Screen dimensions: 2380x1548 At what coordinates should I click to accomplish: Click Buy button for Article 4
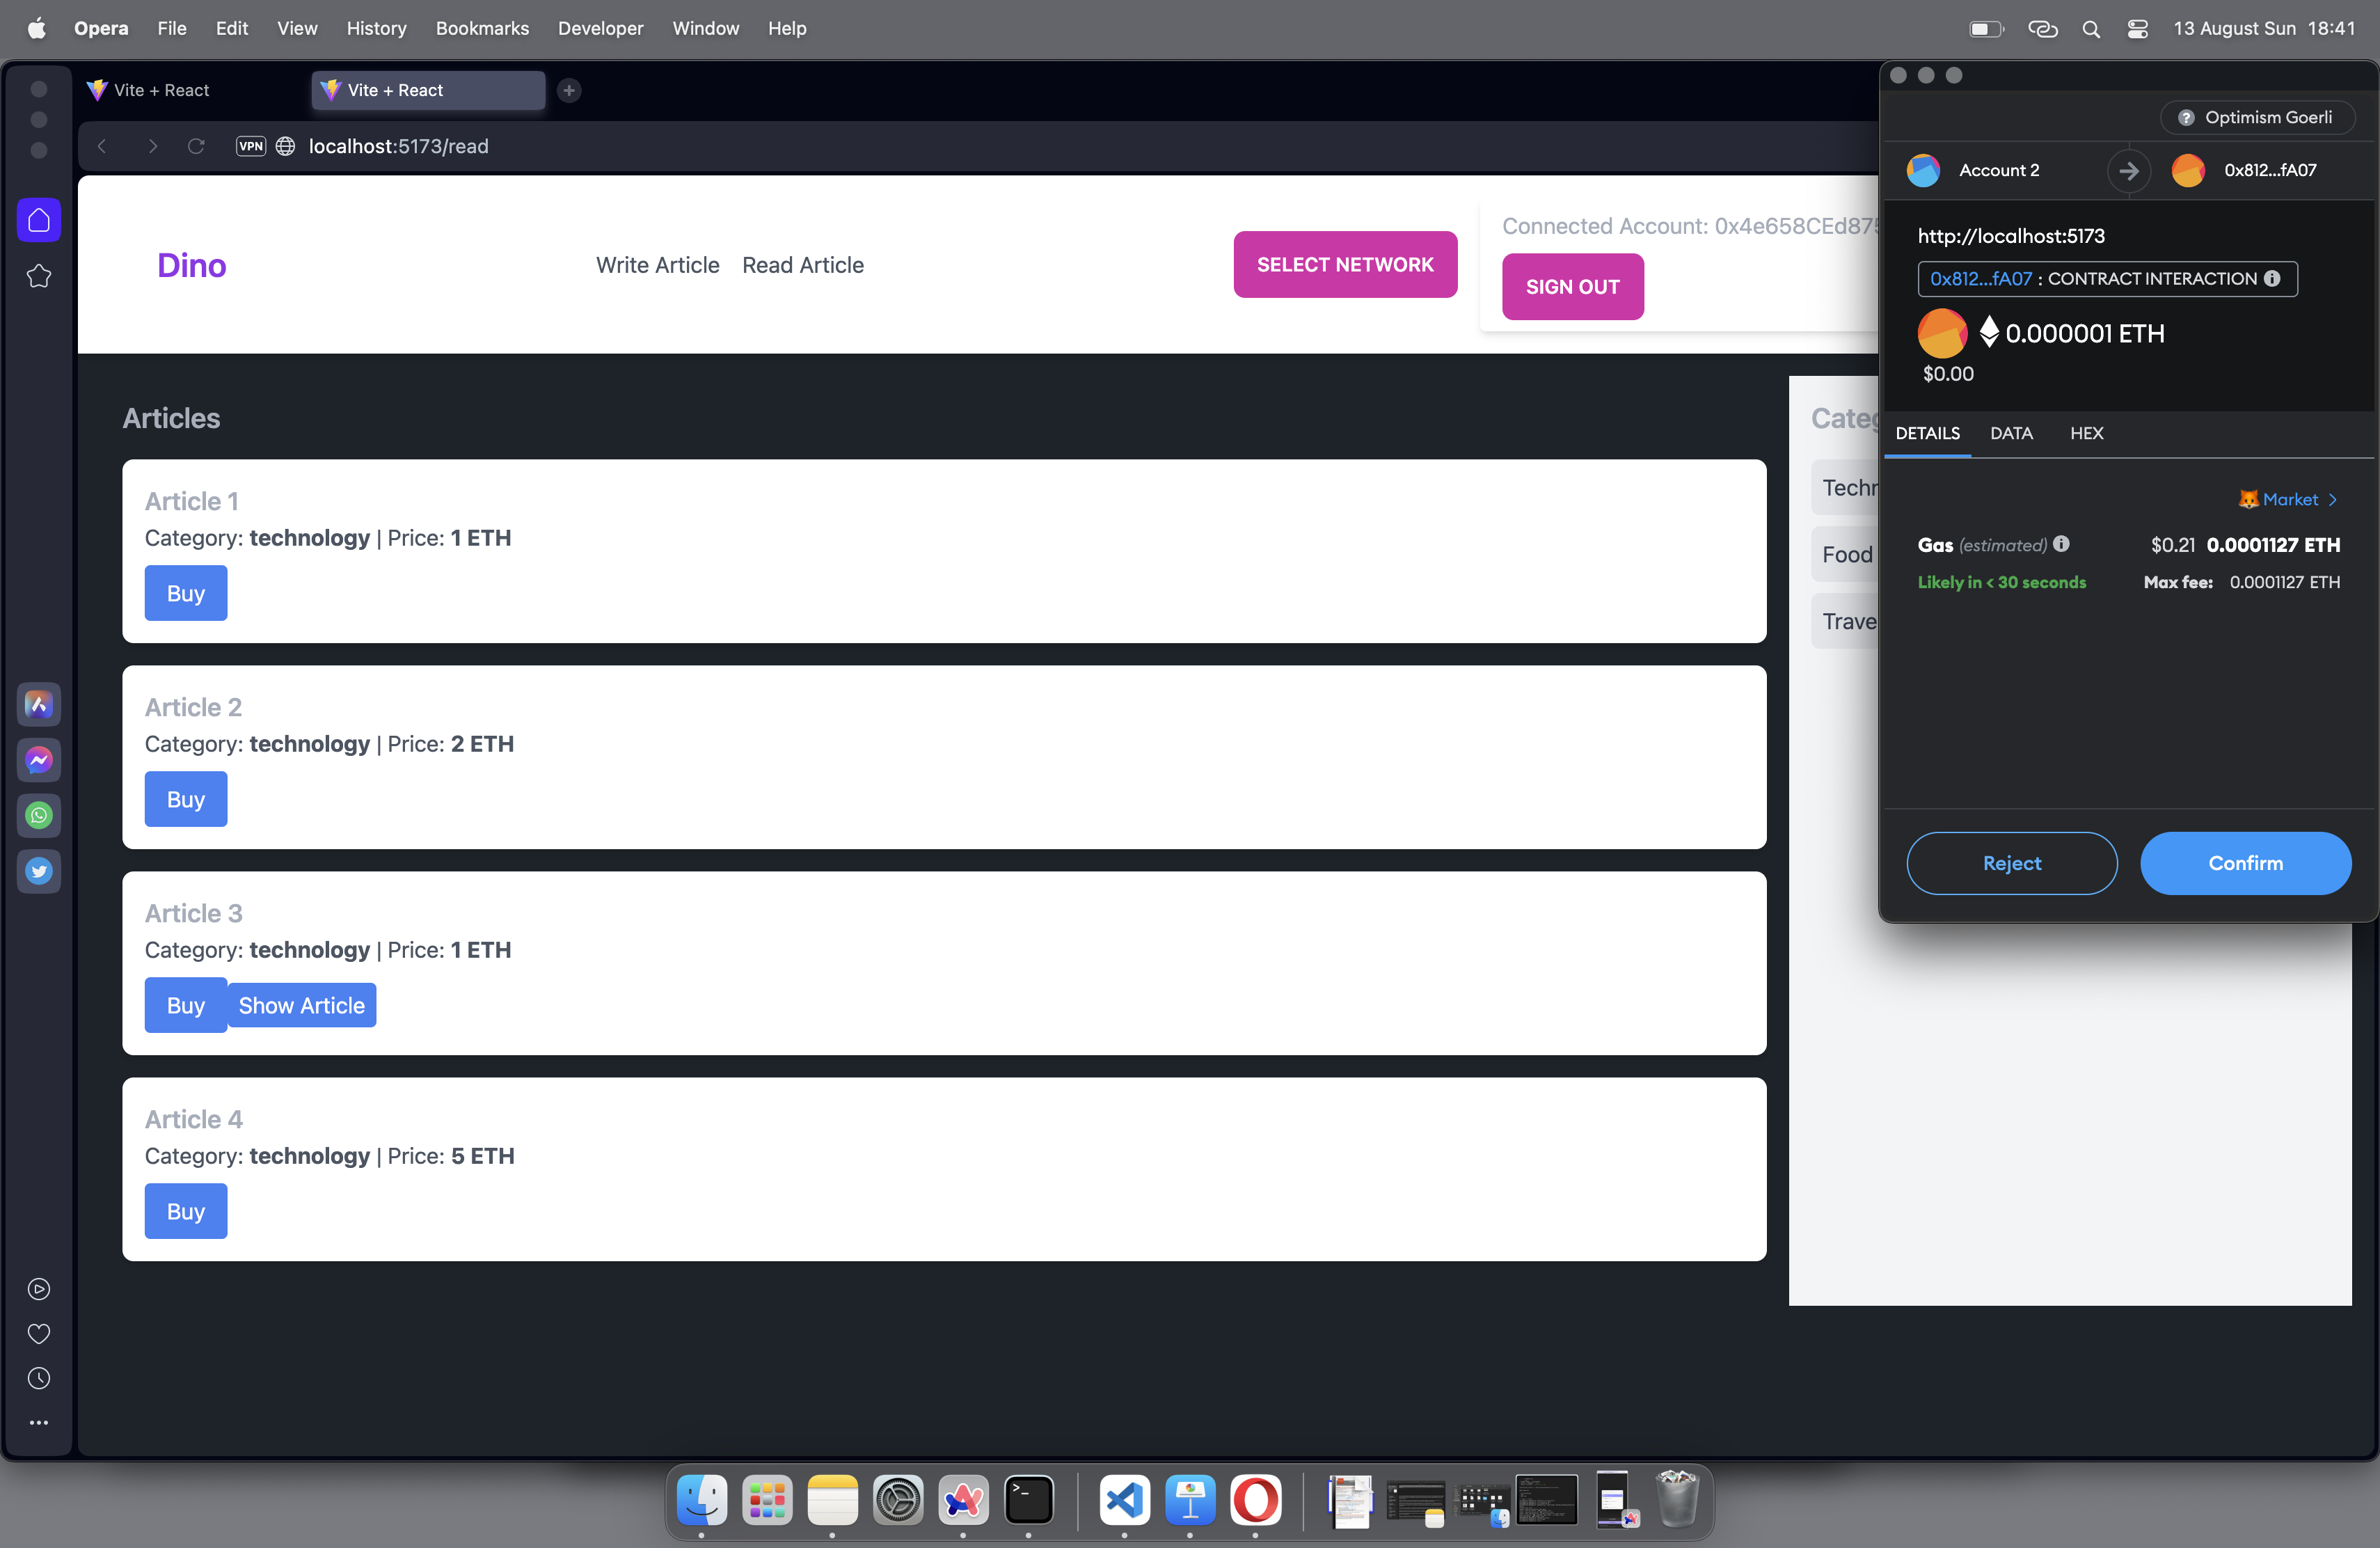(x=186, y=1210)
